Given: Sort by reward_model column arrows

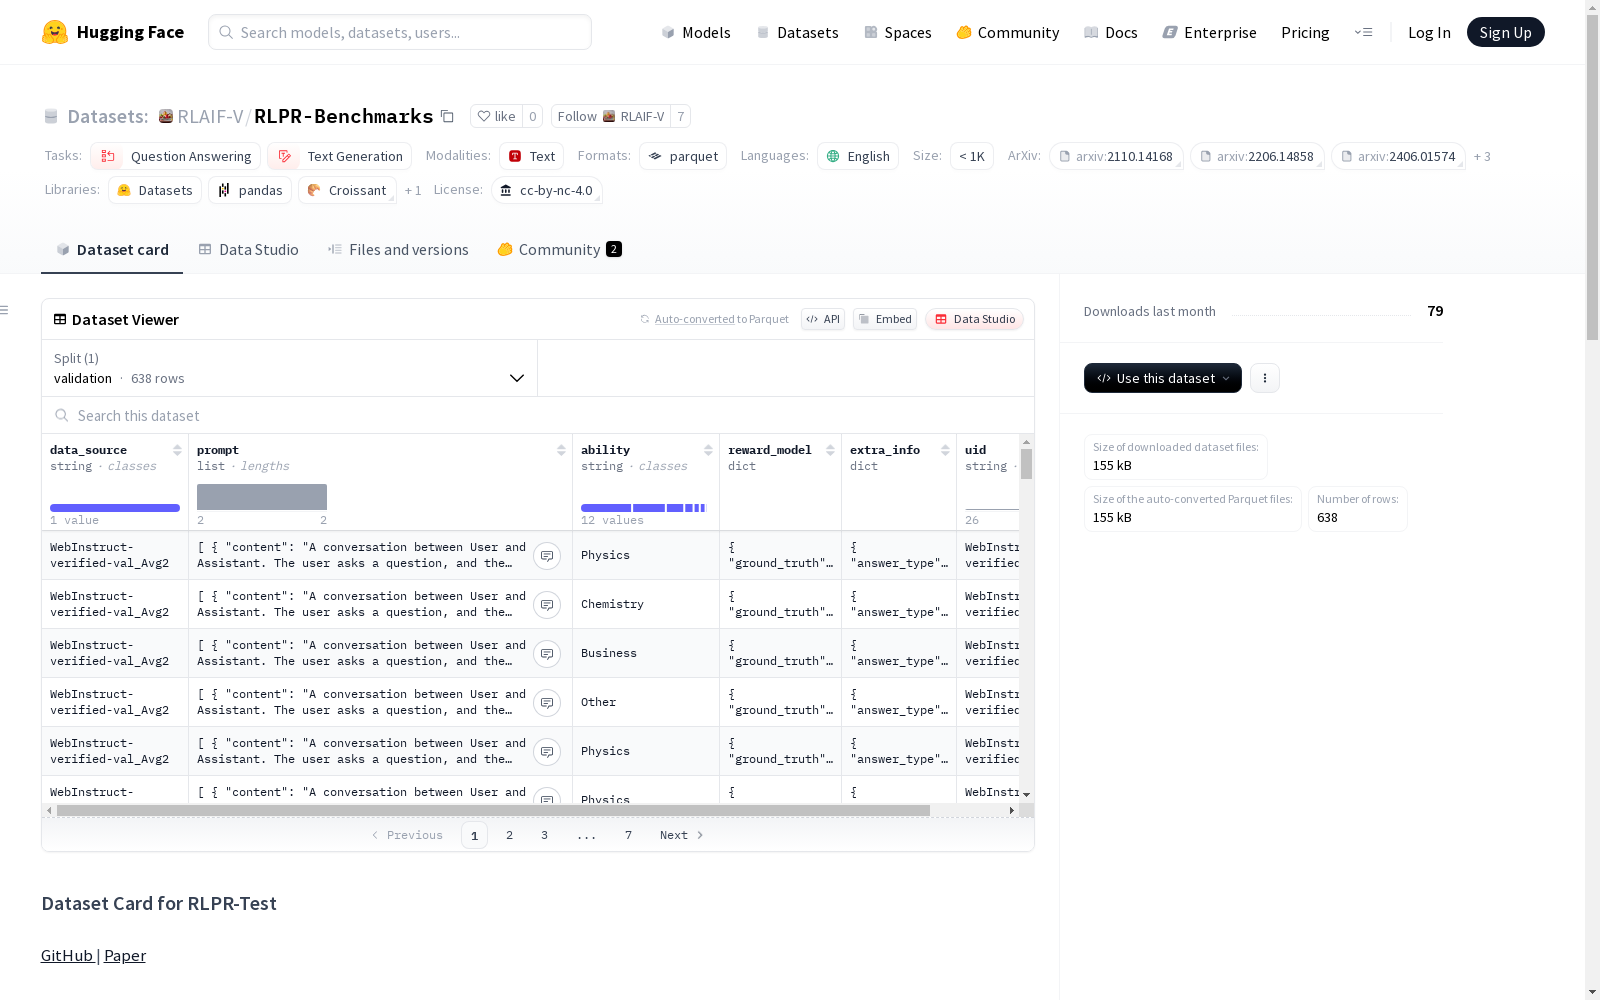Looking at the screenshot, I should click(x=830, y=450).
